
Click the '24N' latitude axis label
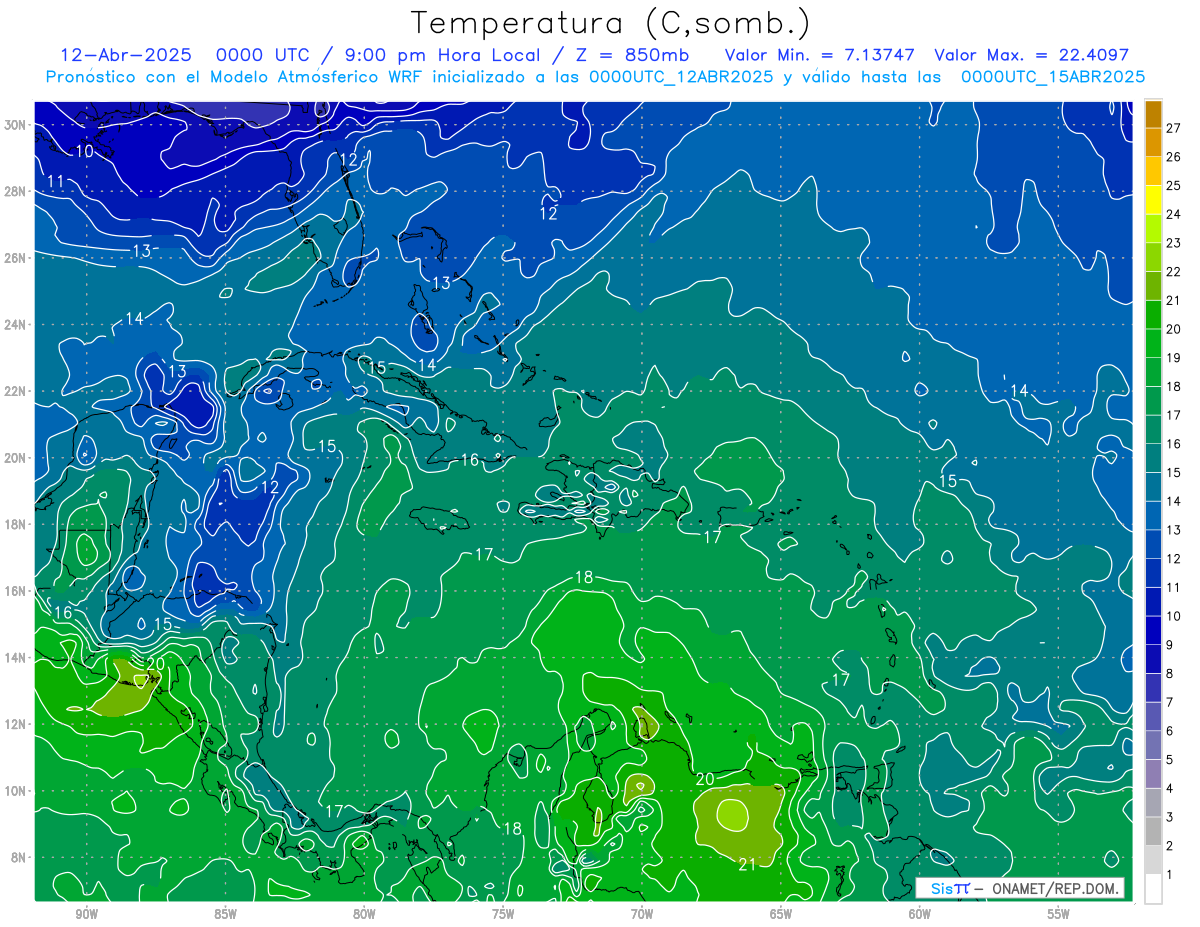(x=17, y=324)
